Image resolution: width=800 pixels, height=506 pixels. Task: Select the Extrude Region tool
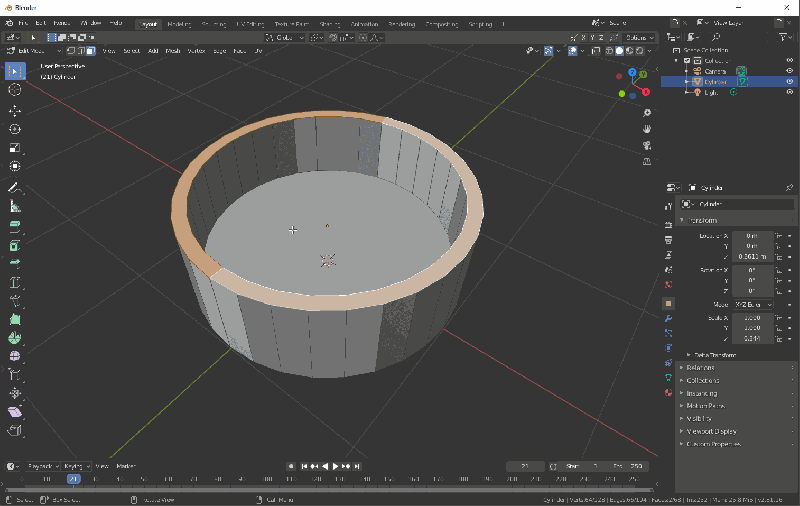(x=15, y=226)
